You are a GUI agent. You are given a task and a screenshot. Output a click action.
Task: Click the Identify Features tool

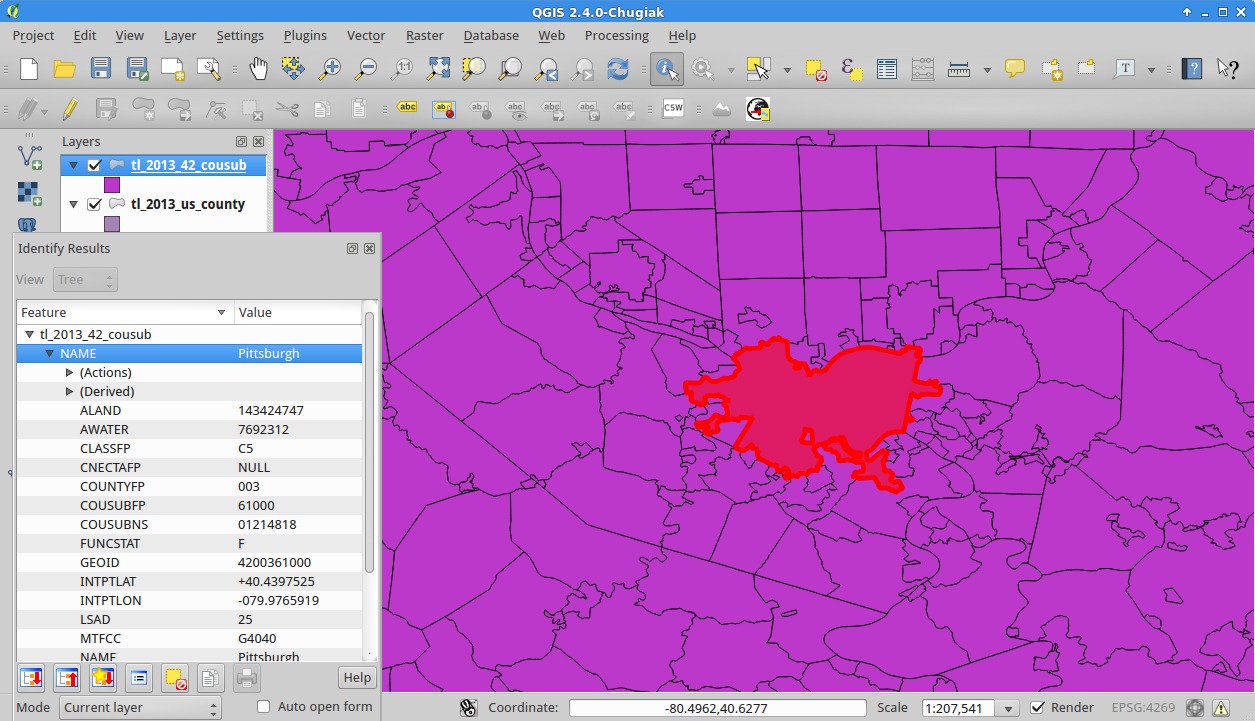click(666, 69)
